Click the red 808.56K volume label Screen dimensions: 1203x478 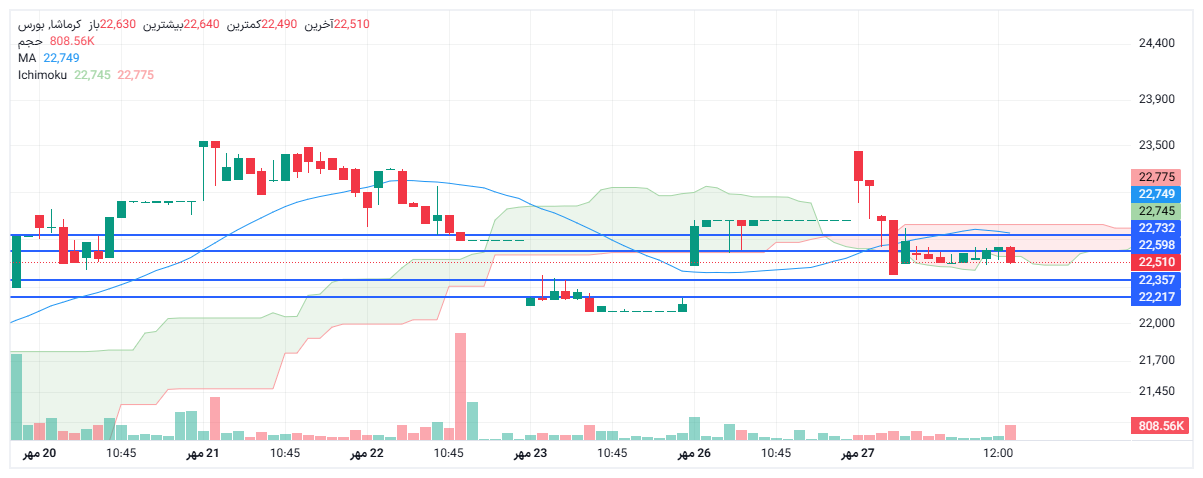tap(1159, 426)
